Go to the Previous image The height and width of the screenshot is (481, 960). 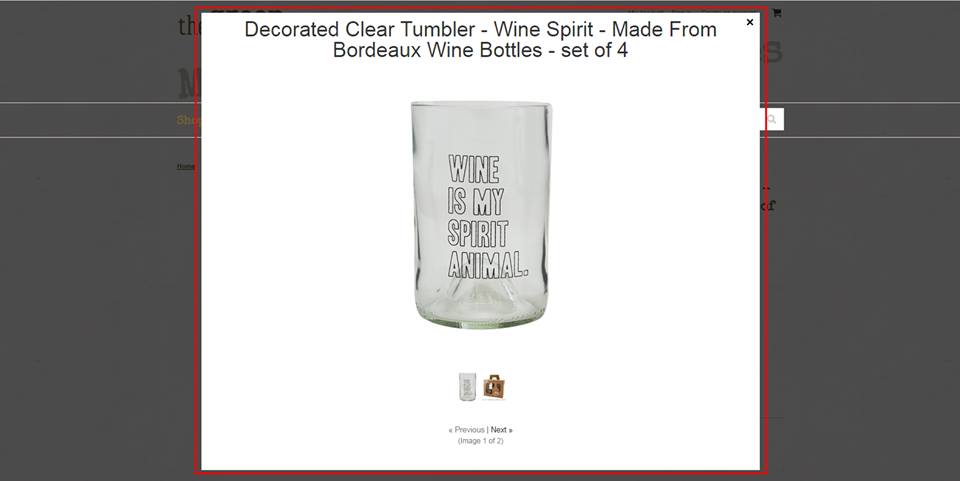(x=469, y=430)
